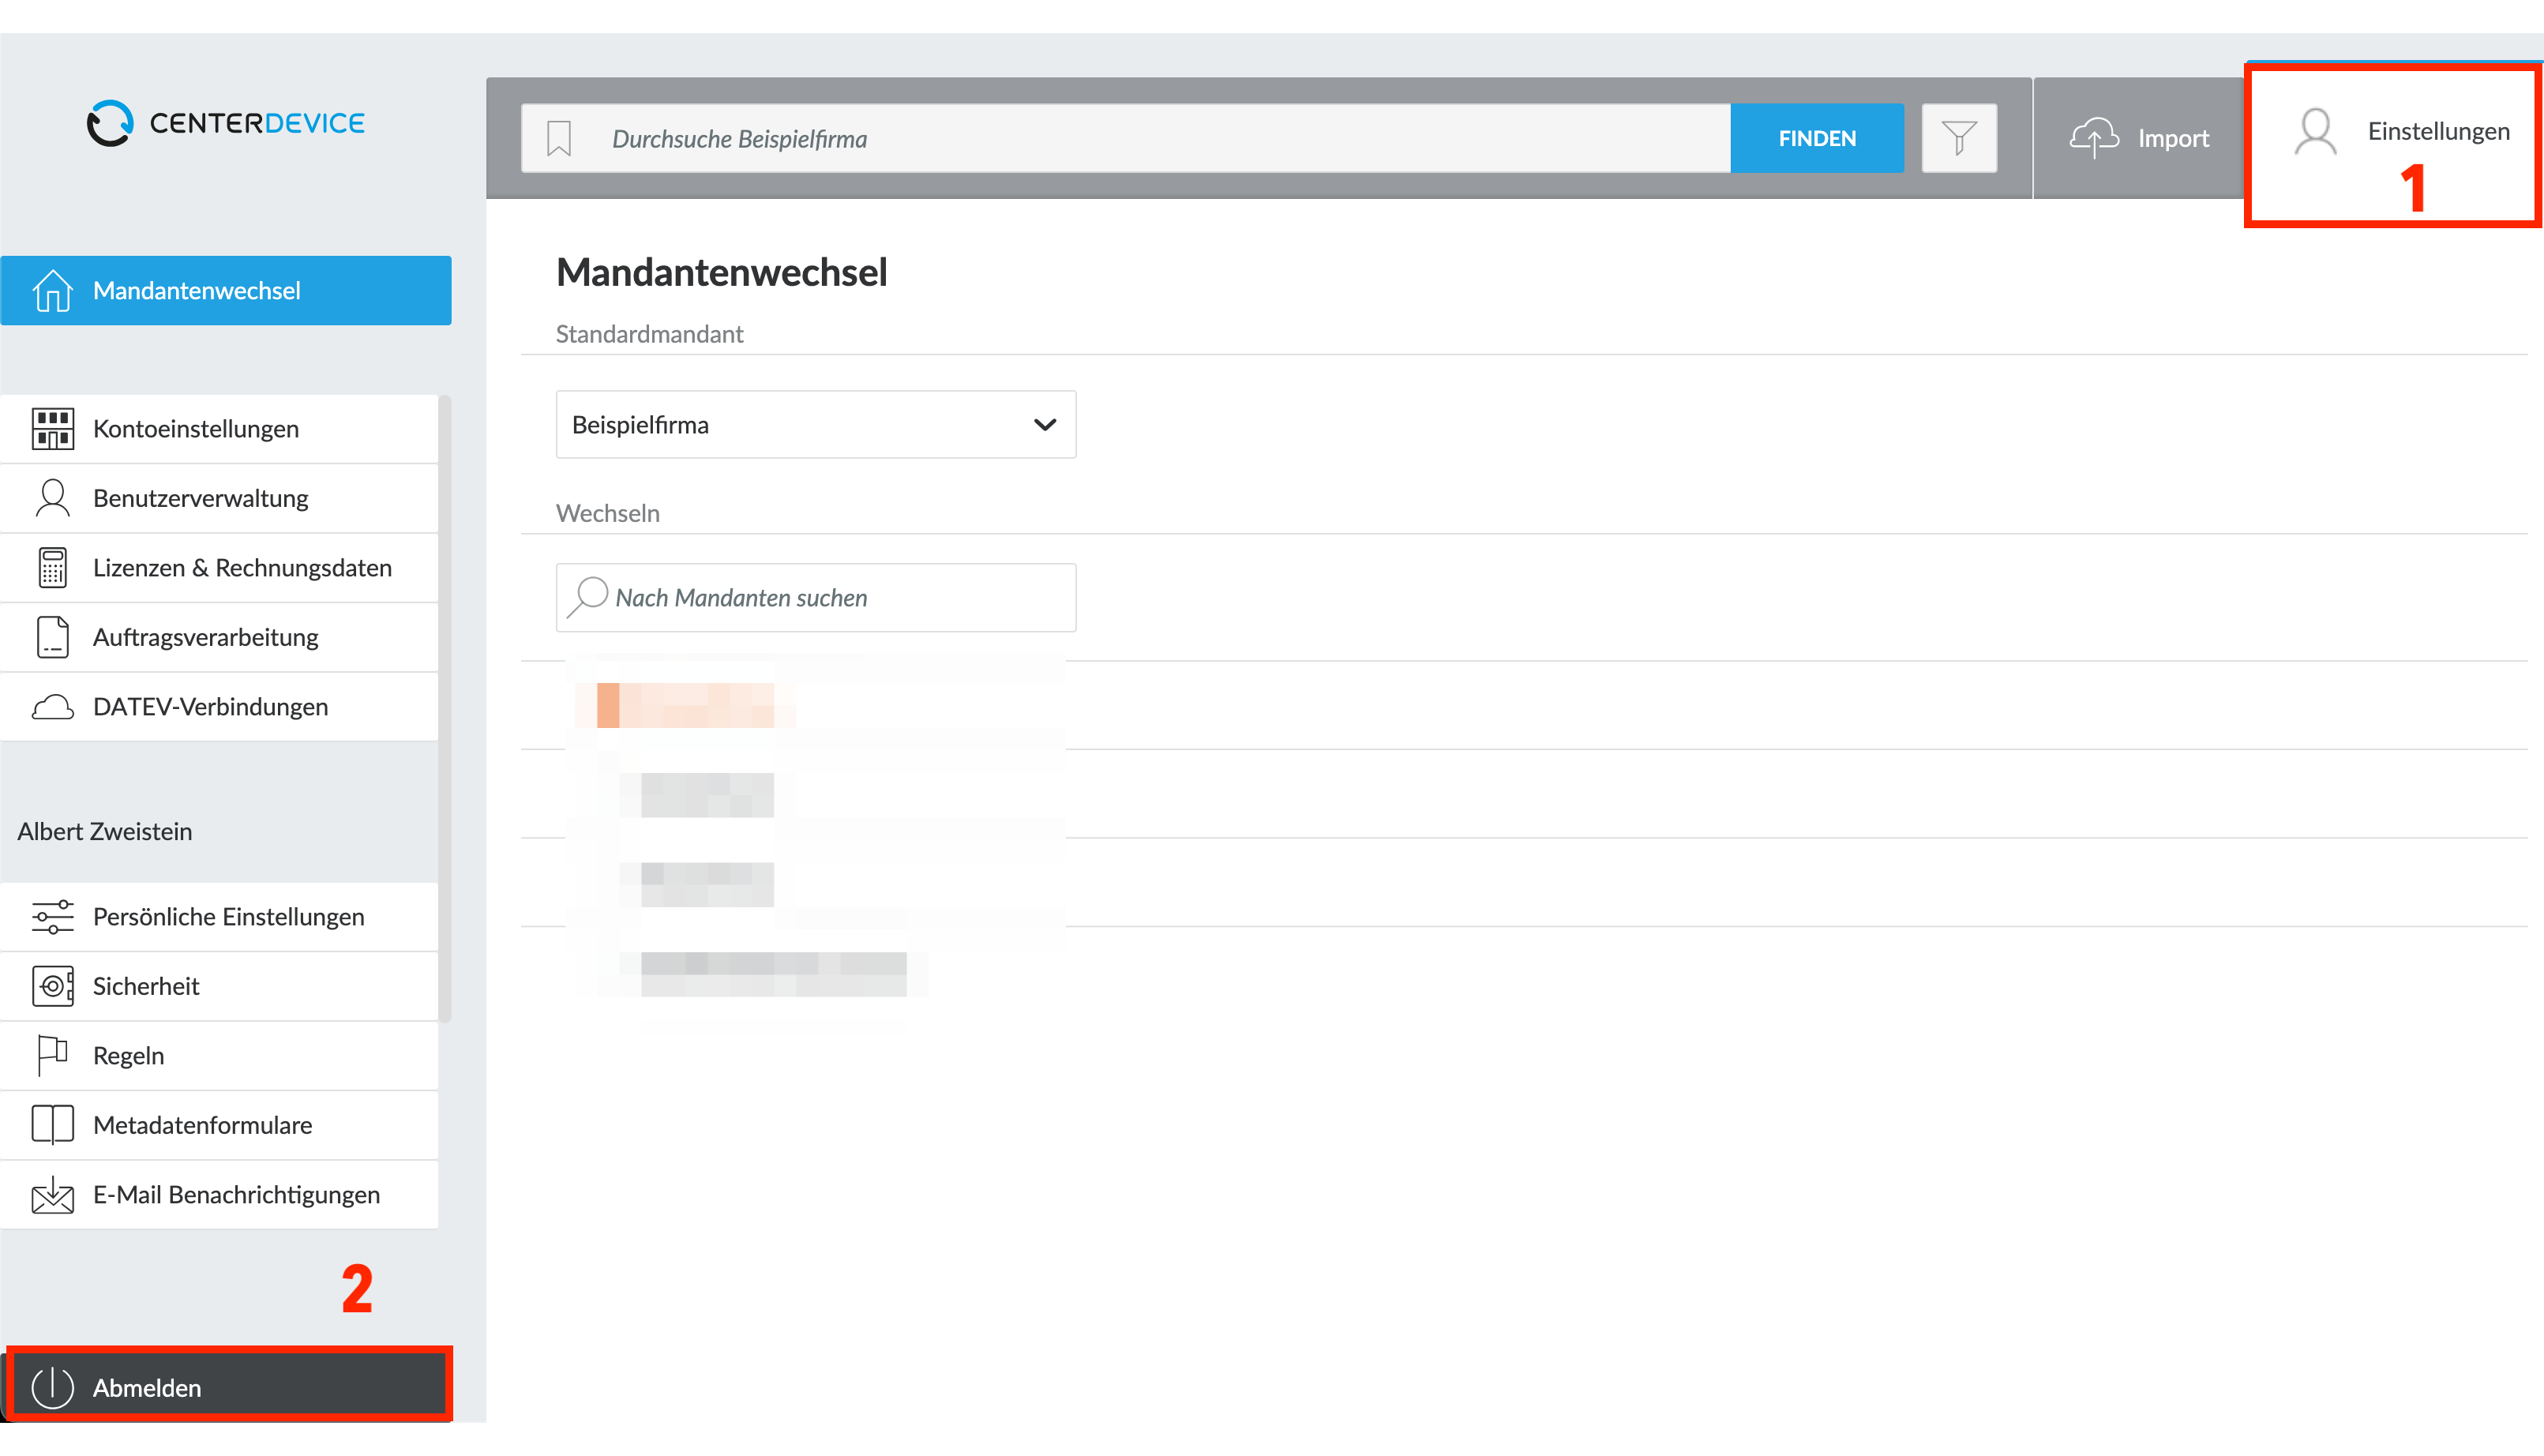Click the E-Mail Benachrichtigungen envelope icon
This screenshot has width=2544, height=1456.
tap(52, 1194)
